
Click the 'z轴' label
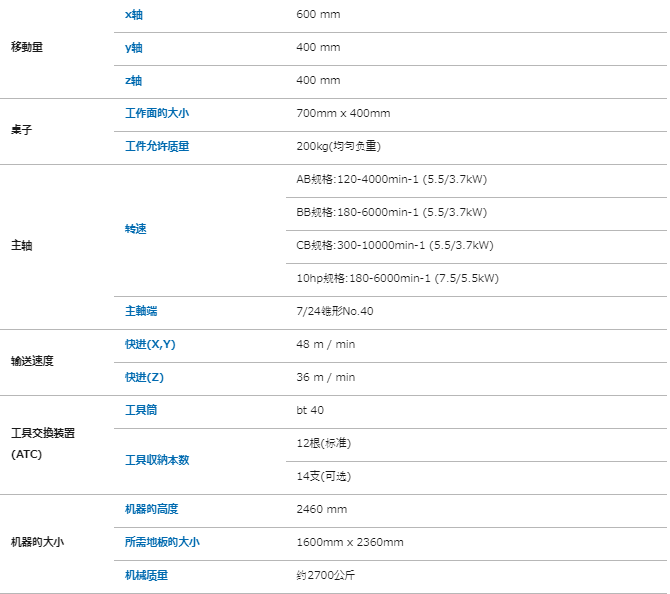[x=133, y=80]
